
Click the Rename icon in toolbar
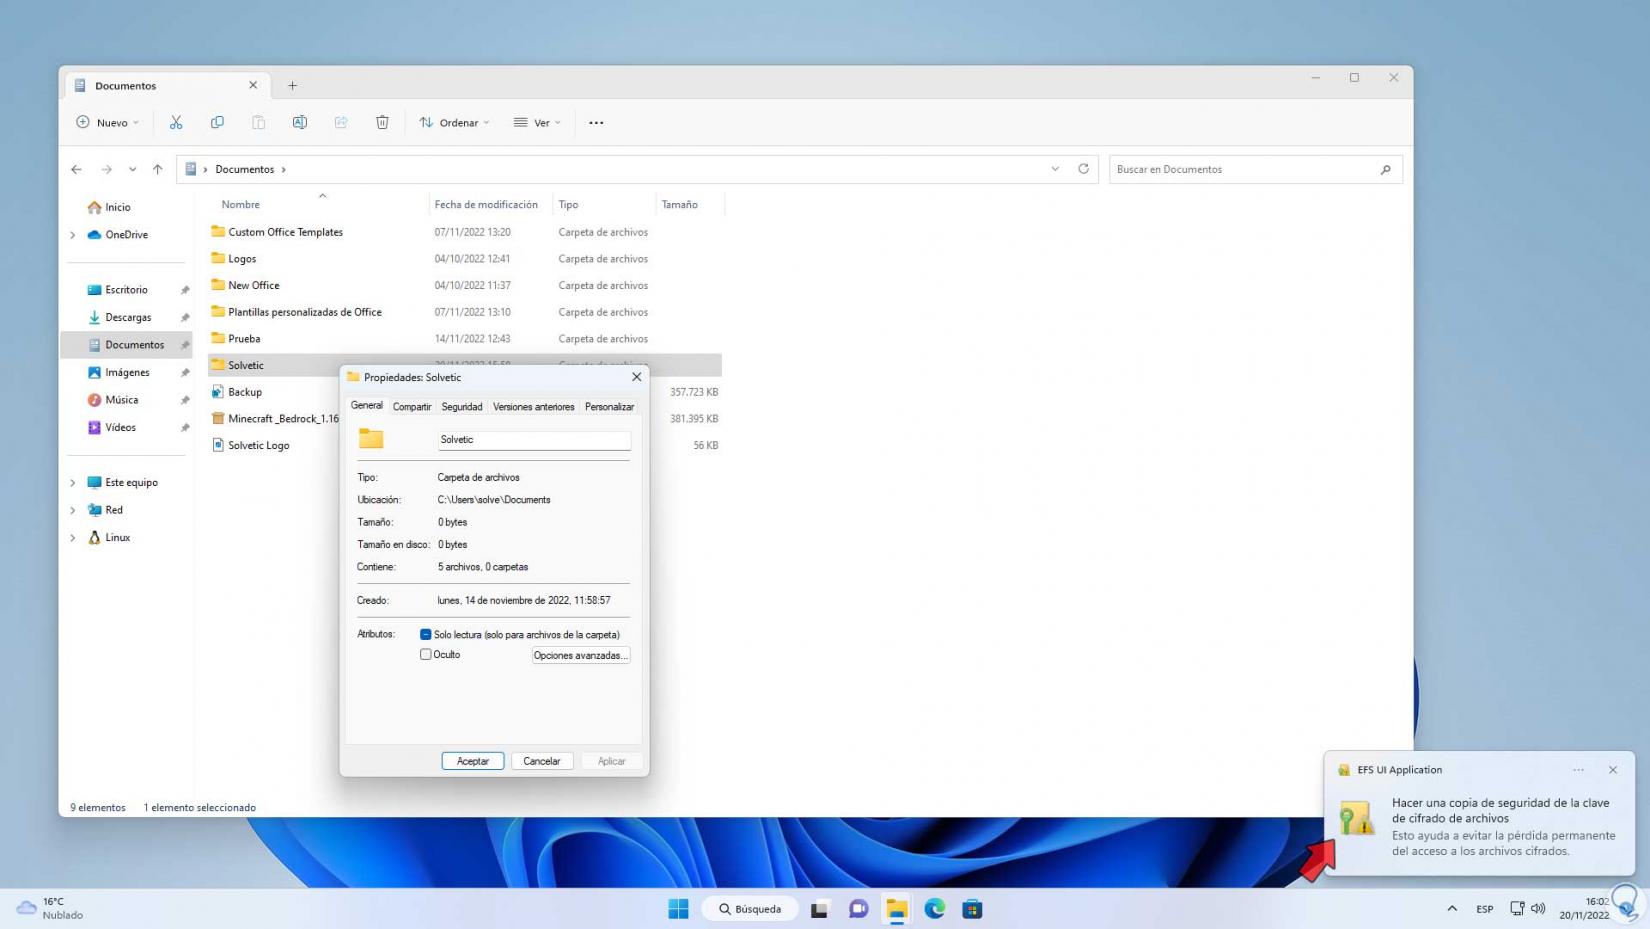click(x=300, y=122)
